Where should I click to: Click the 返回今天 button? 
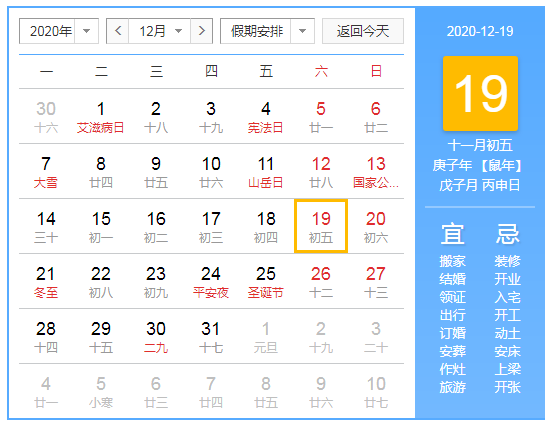pyautogui.click(x=363, y=31)
